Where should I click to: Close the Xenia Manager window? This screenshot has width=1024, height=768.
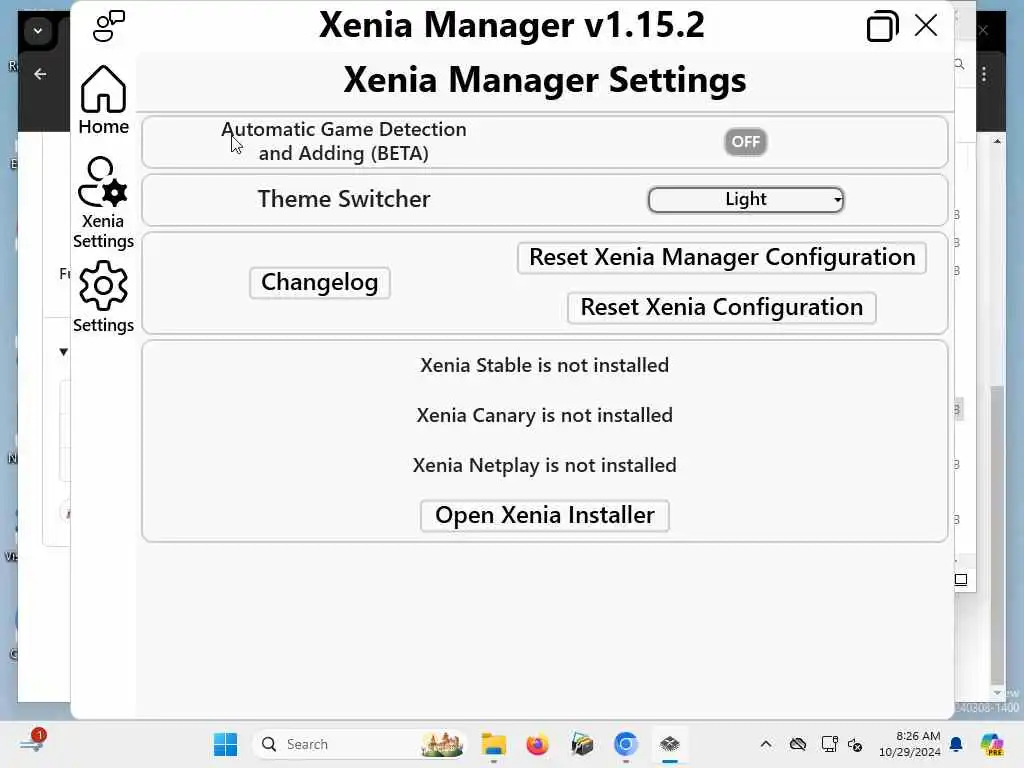tap(926, 26)
